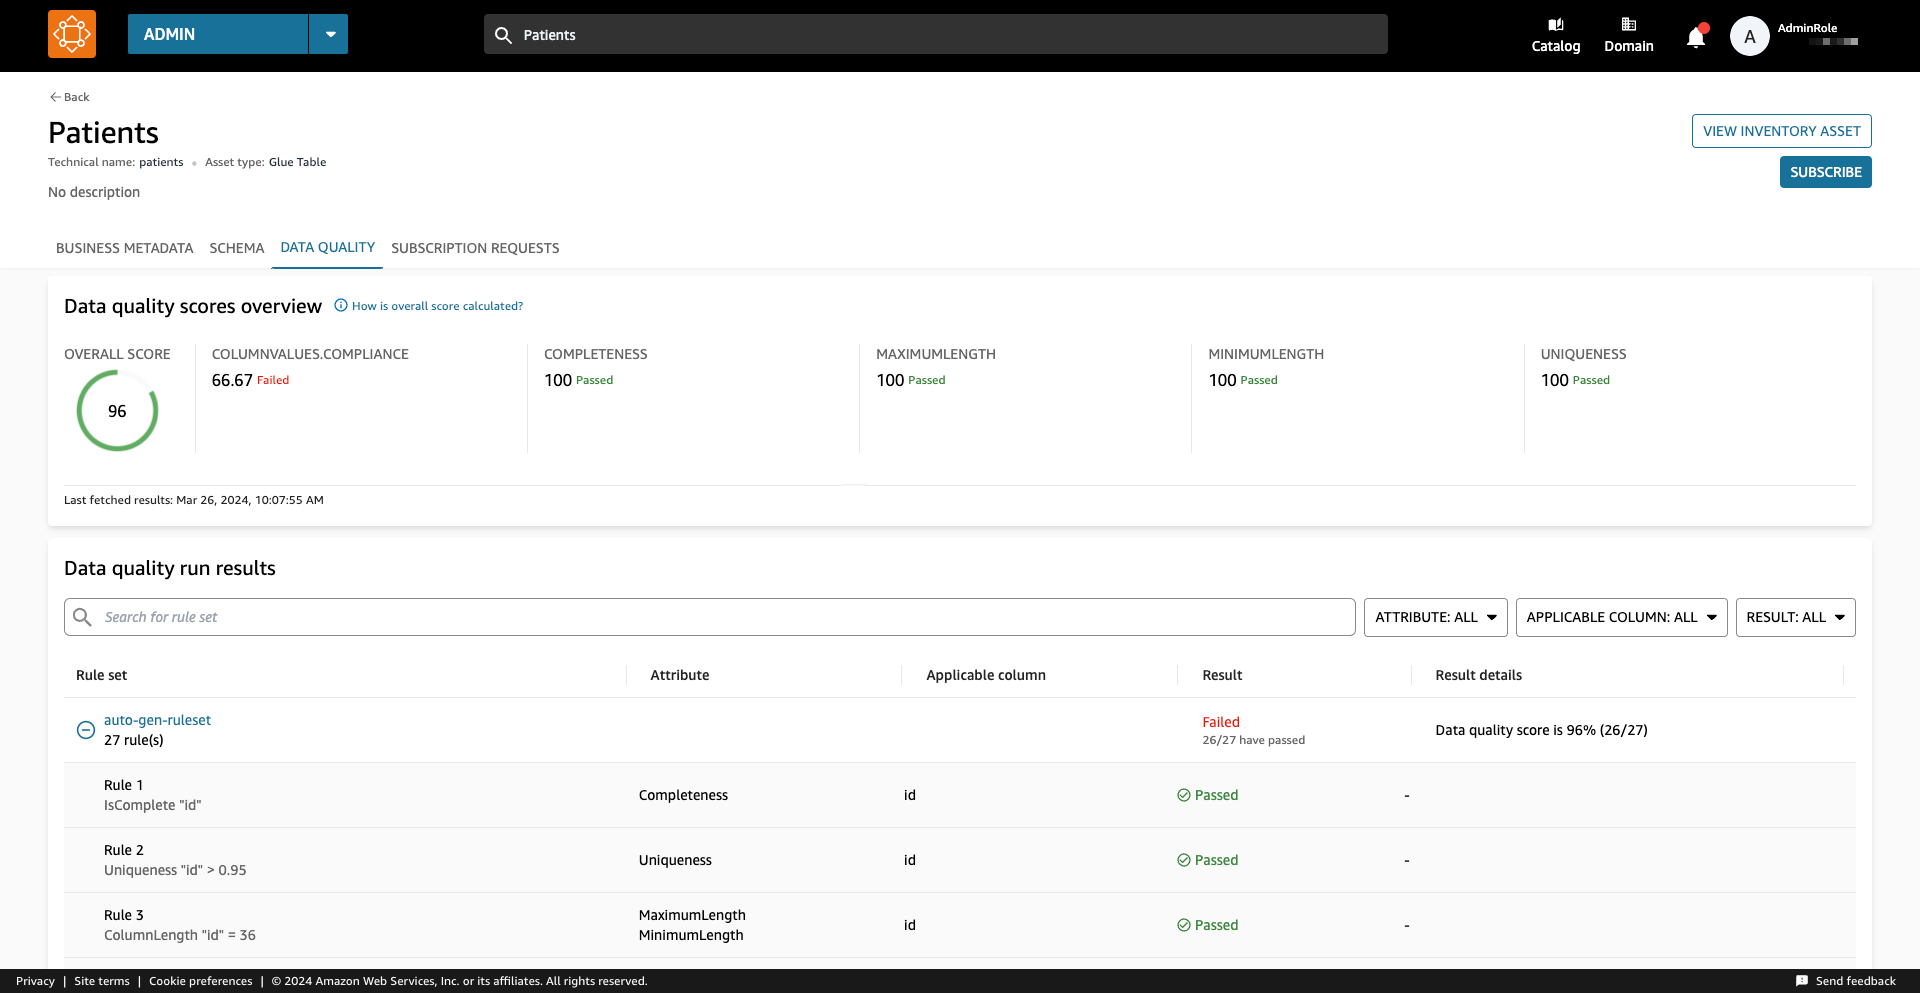The height and width of the screenshot is (993, 1920).
Task: Open the APPLICABLE COLUMN: ALL filter dropdown
Action: [x=1622, y=617]
